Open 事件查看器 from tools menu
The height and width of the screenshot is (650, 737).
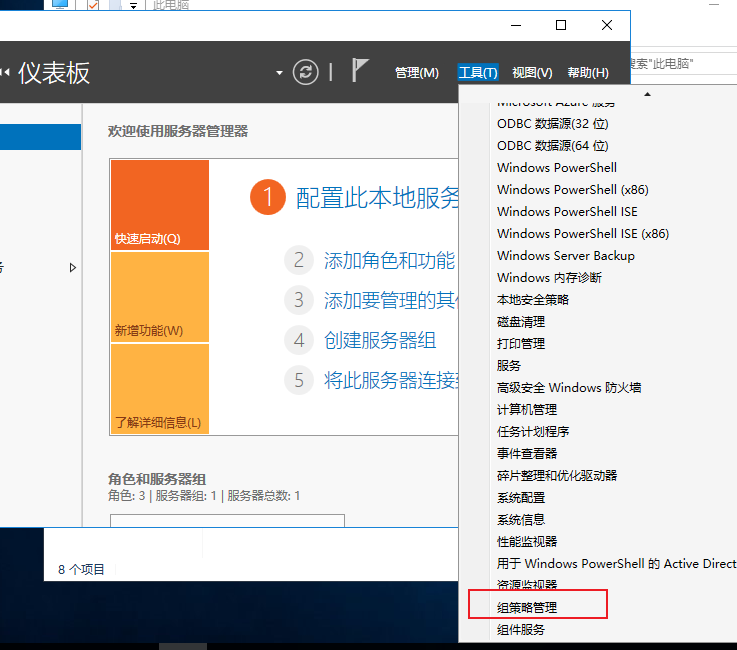click(x=526, y=454)
